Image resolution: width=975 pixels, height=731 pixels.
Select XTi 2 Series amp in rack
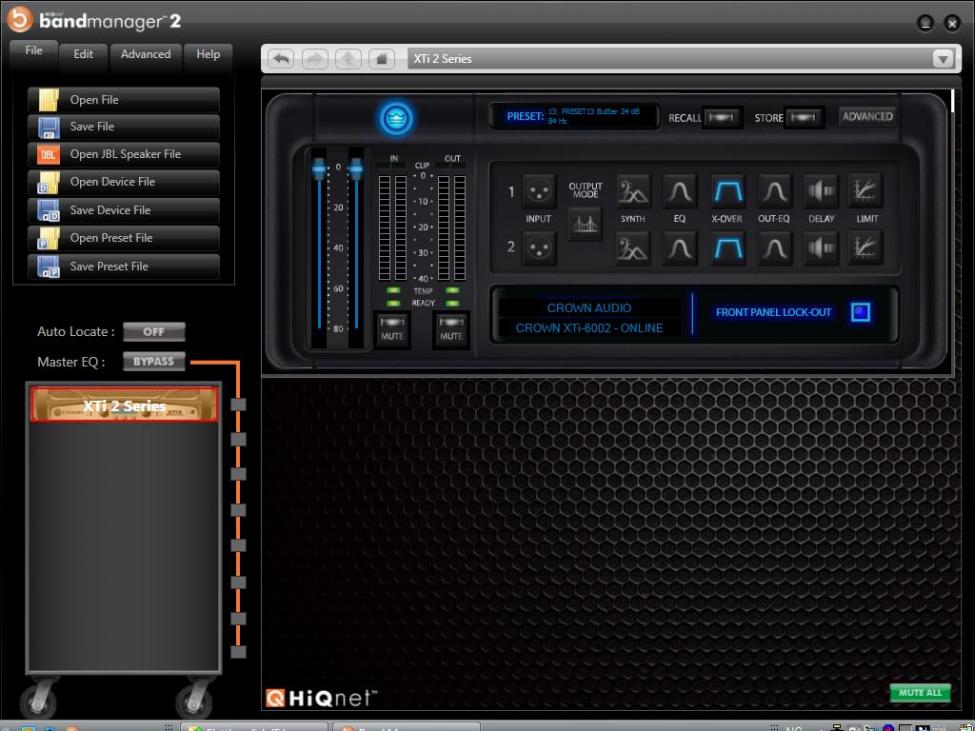[124, 404]
